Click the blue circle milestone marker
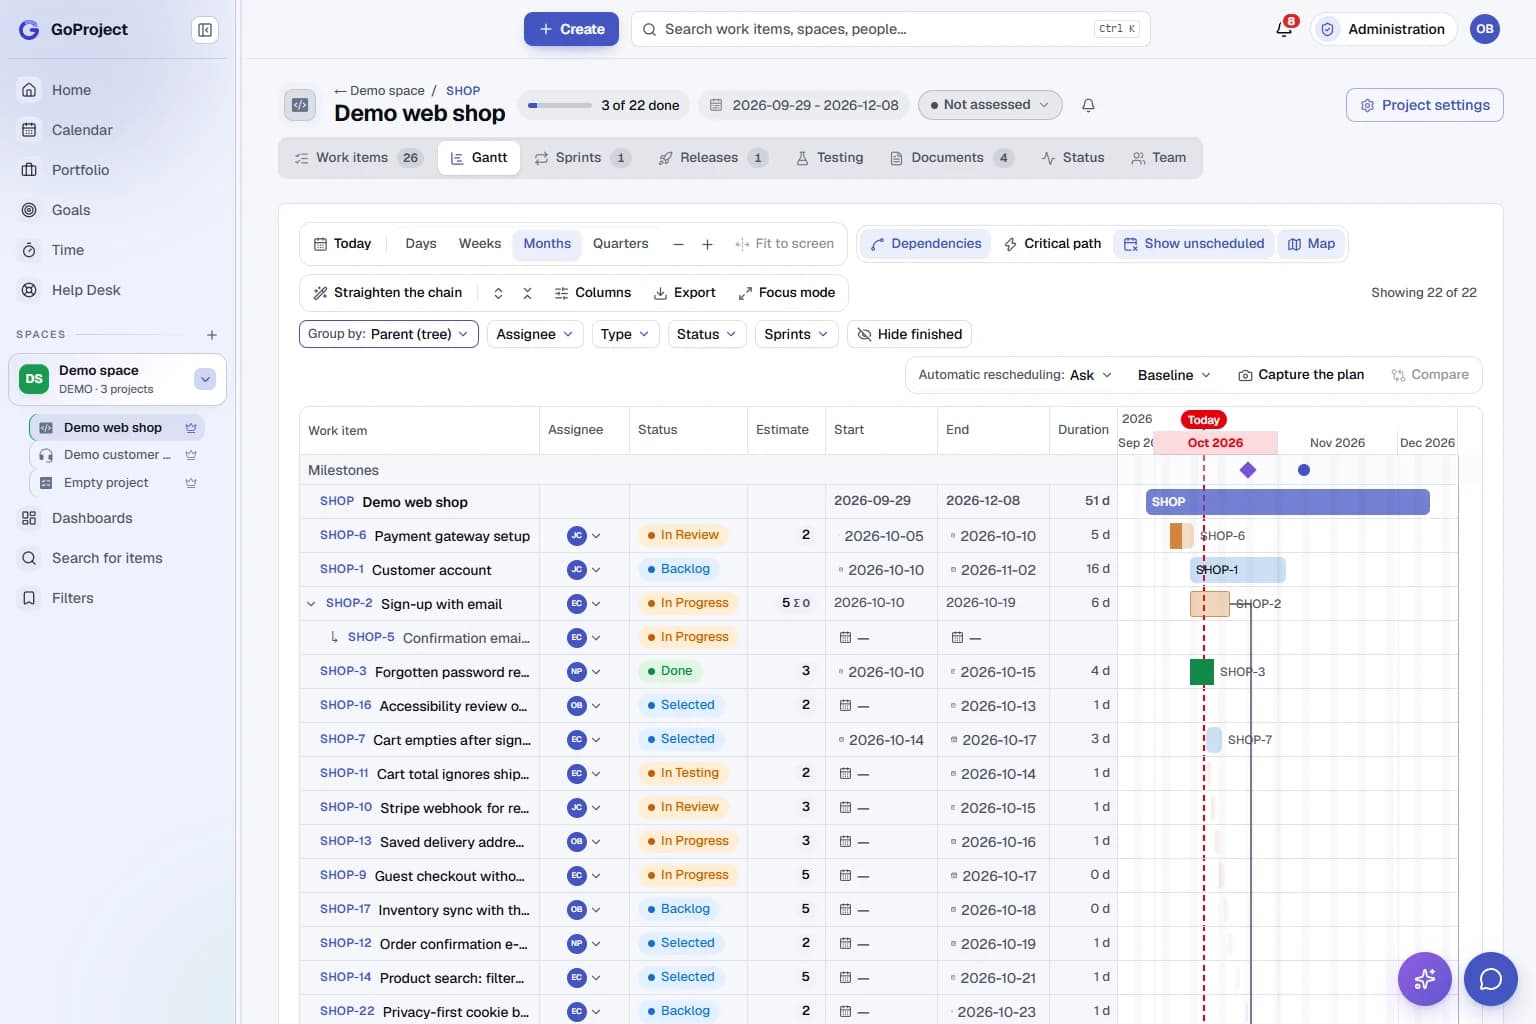The width and height of the screenshot is (1536, 1024). click(1304, 470)
